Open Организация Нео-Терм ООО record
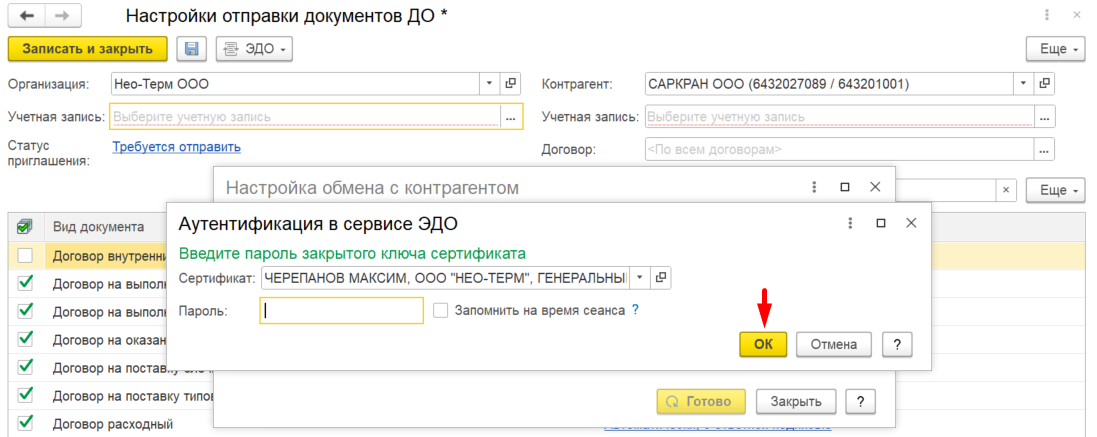Image resolution: width=1097 pixels, height=437 pixels. (510, 83)
